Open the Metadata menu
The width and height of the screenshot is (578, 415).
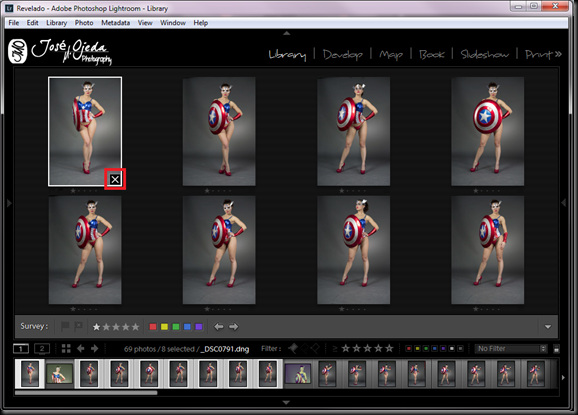coord(115,23)
